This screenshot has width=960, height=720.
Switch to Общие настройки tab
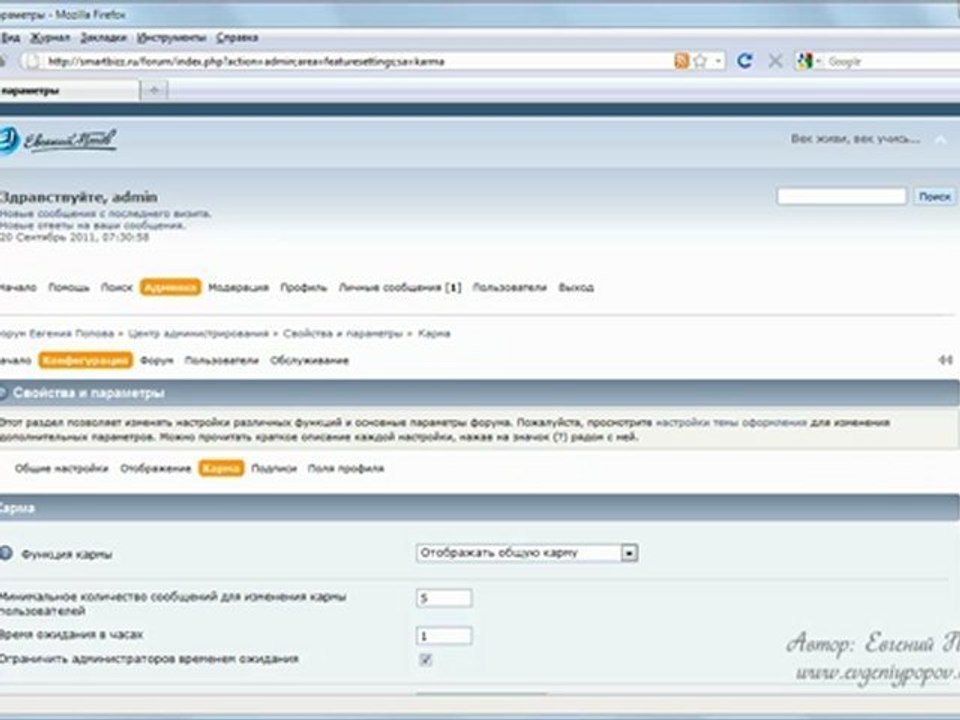point(61,468)
